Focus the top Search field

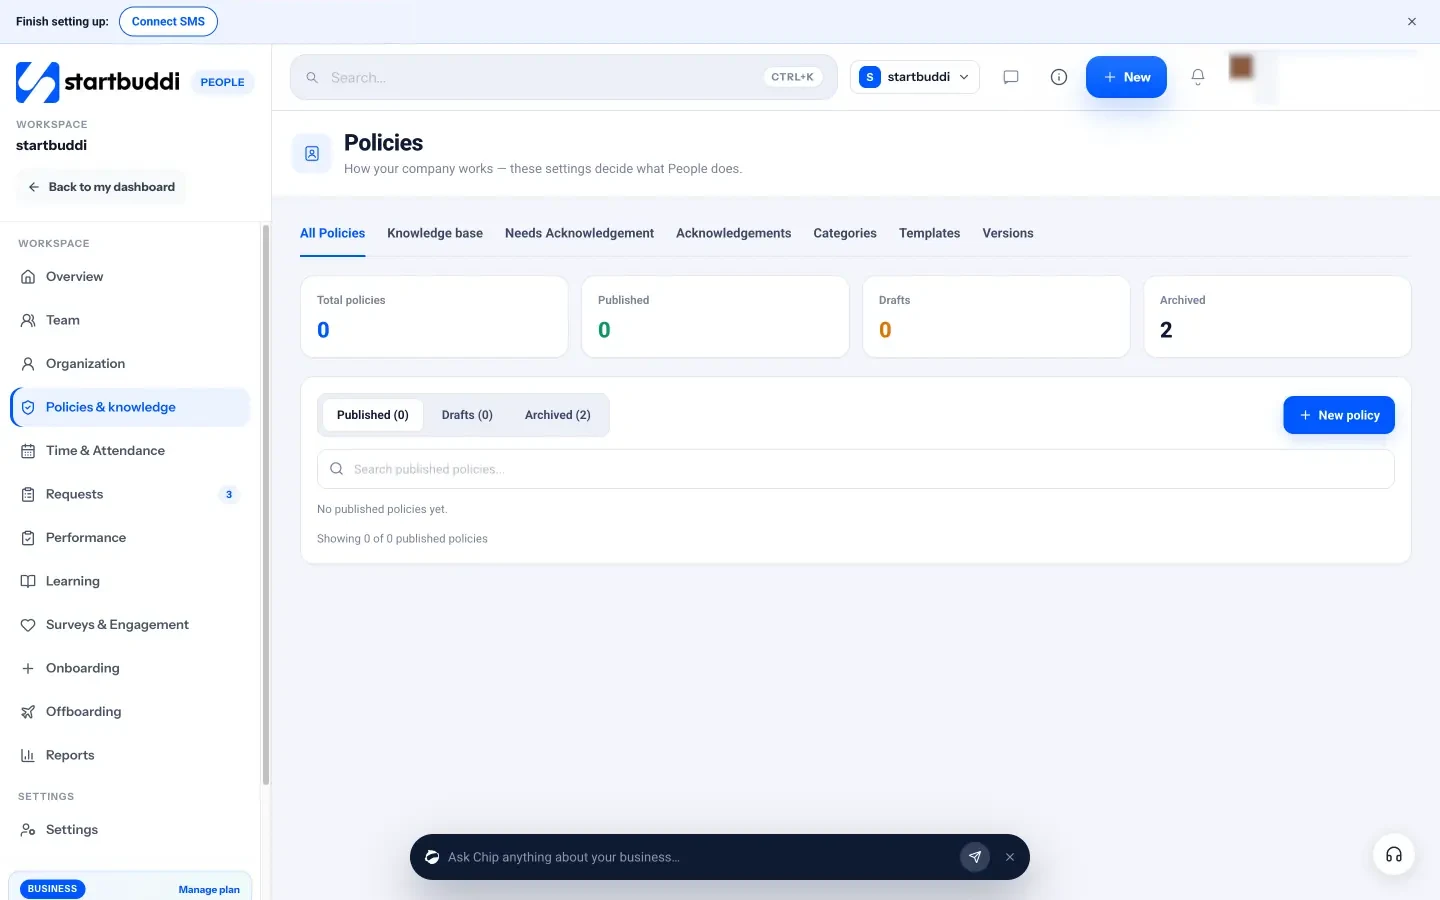[564, 77]
